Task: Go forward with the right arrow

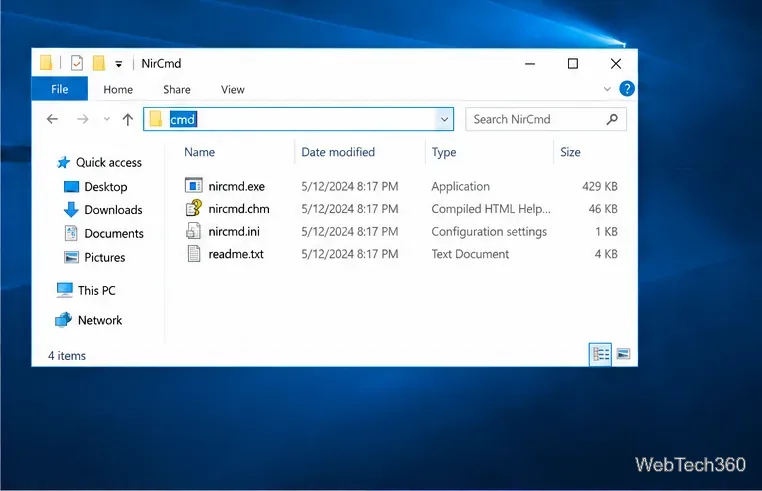Action: tap(83, 119)
